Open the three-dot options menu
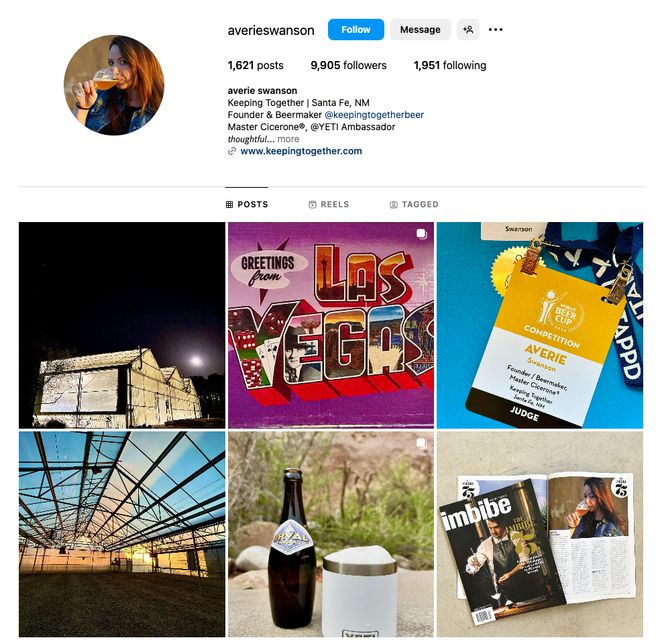This screenshot has width=660, height=640. click(495, 29)
